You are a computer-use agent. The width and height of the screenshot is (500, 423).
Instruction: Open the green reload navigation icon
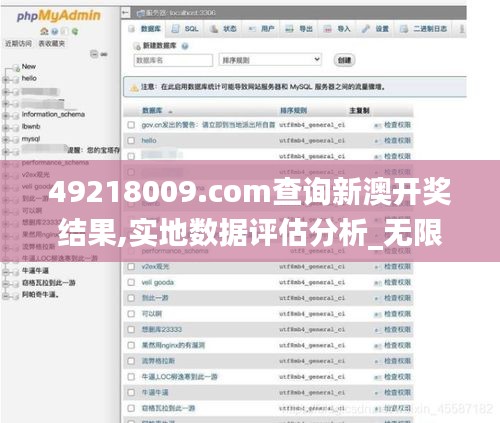(75, 31)
